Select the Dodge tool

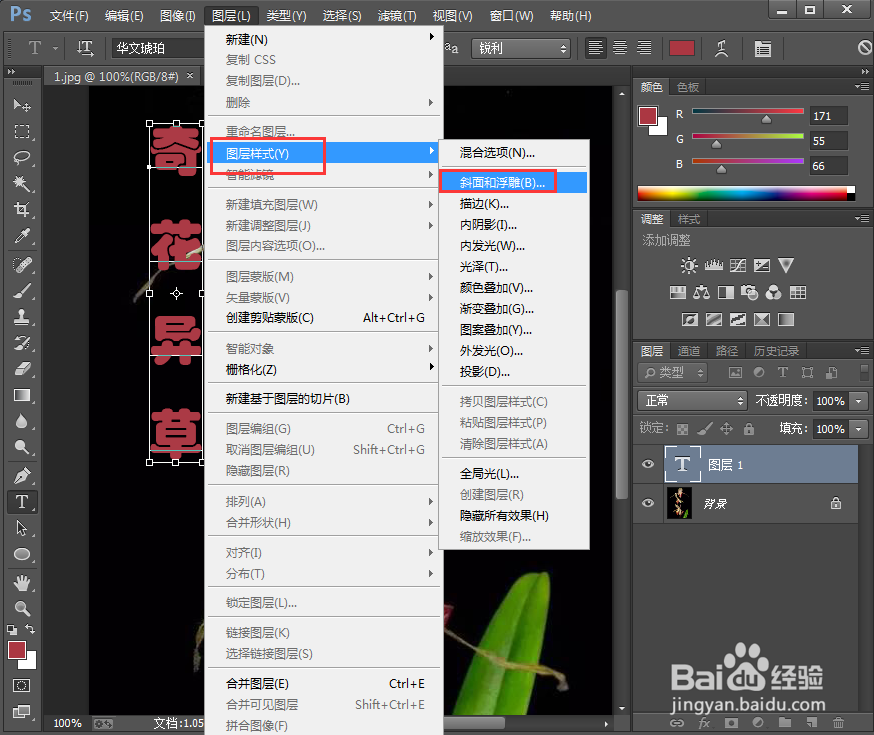22,447
